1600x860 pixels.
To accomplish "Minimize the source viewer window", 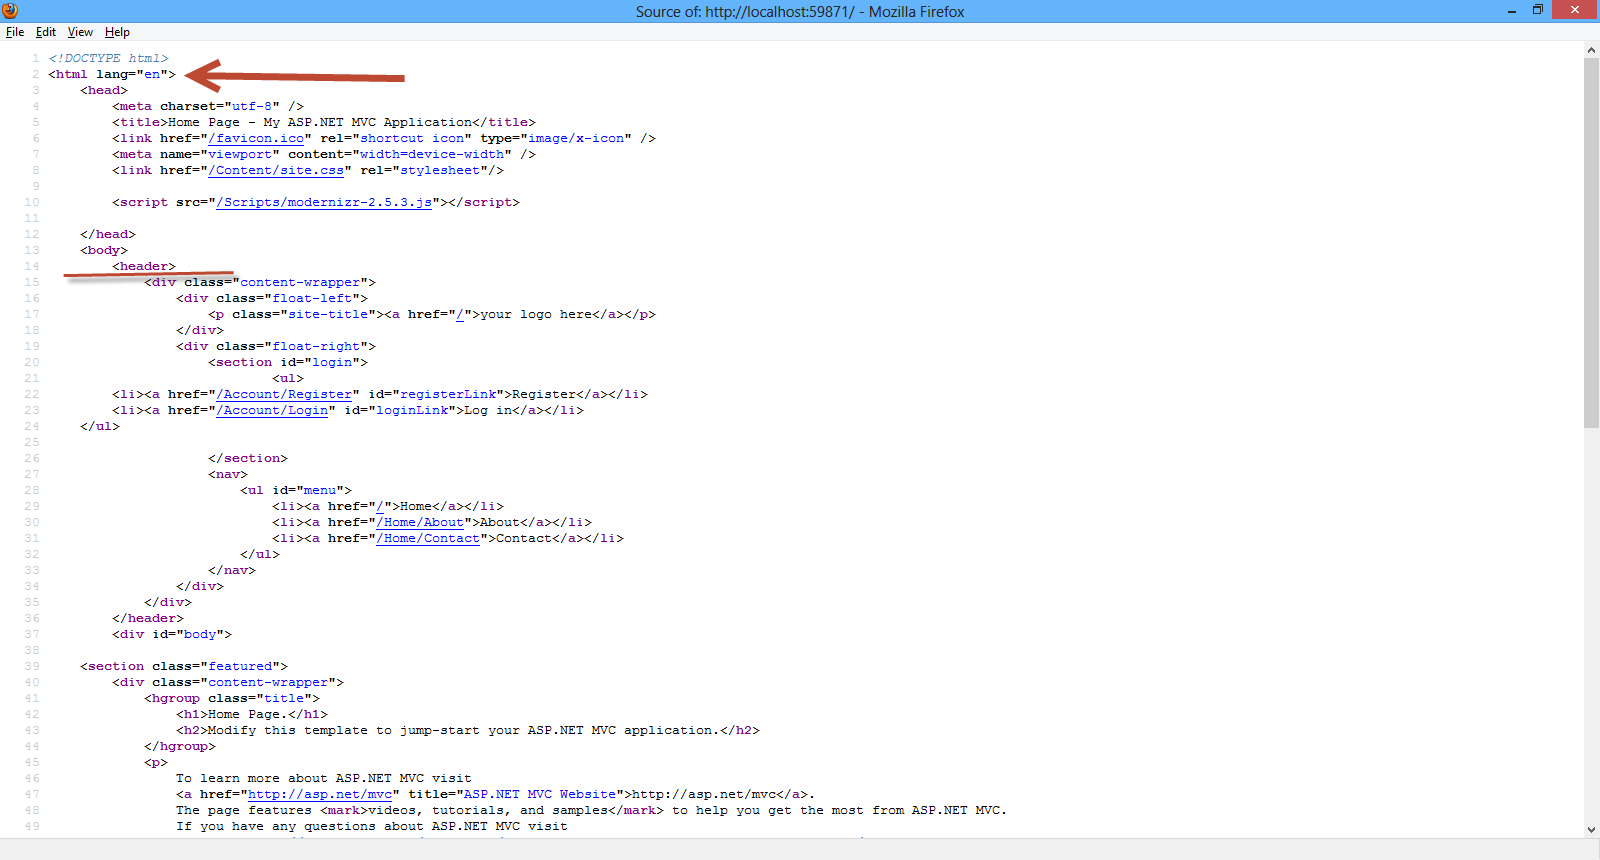I will 1512,11.
